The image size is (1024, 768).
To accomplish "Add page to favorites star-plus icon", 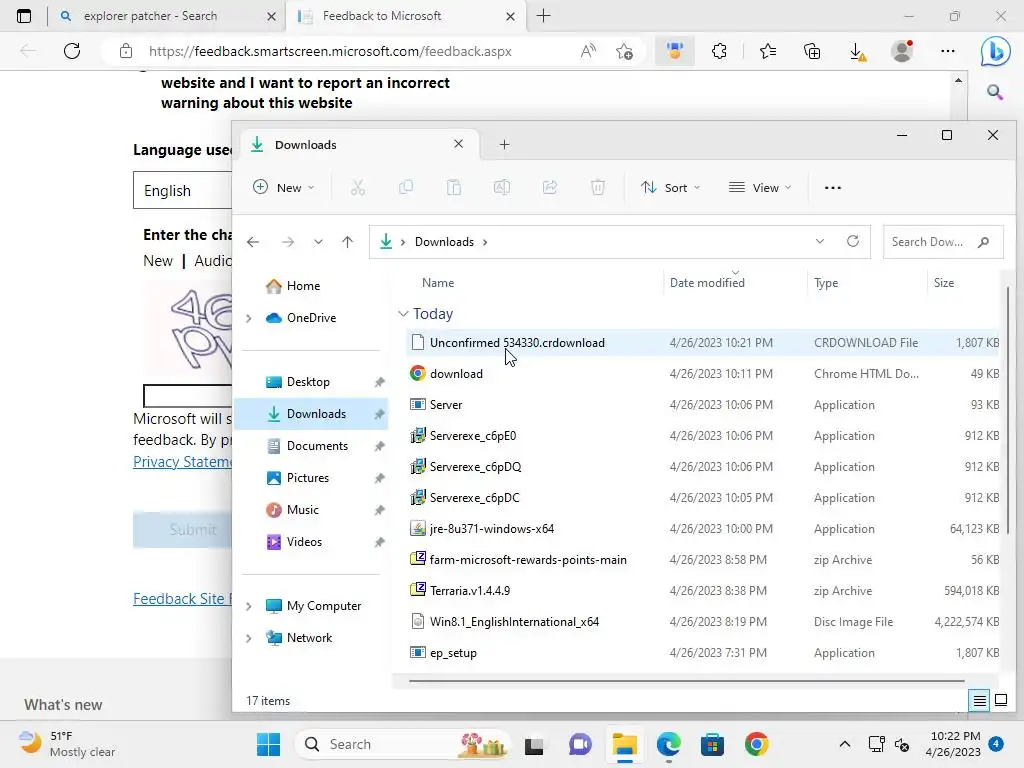I will coord(624,51).
